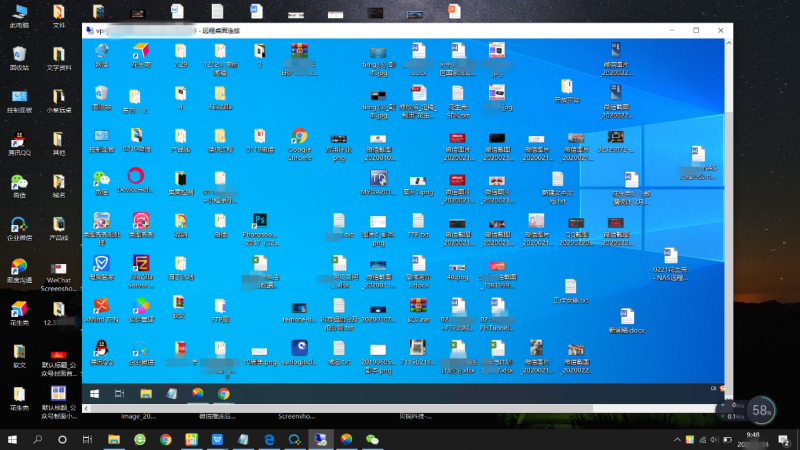Click WeChat icon in the local taskbar
This screenshot has height=450, width=800.
tap(373, 439)
